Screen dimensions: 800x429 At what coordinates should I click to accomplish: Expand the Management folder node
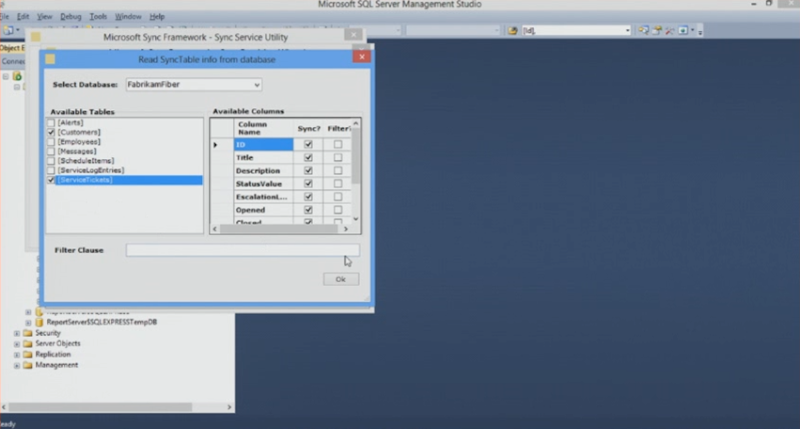17,365
